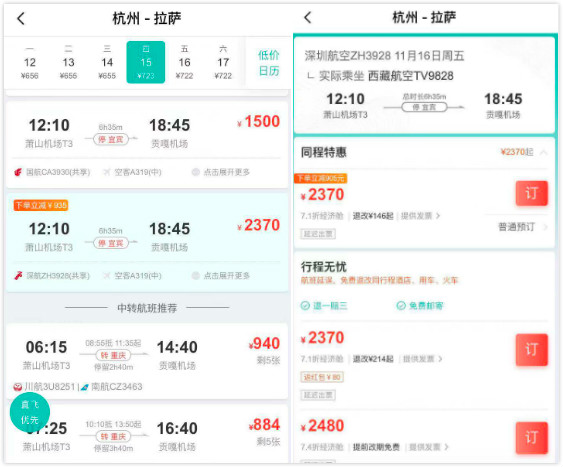This screenshot has height=467, width=563.
Task: Go back from left Hangzhou-Lhasa flight list
Action: click(x=21, y=18)
